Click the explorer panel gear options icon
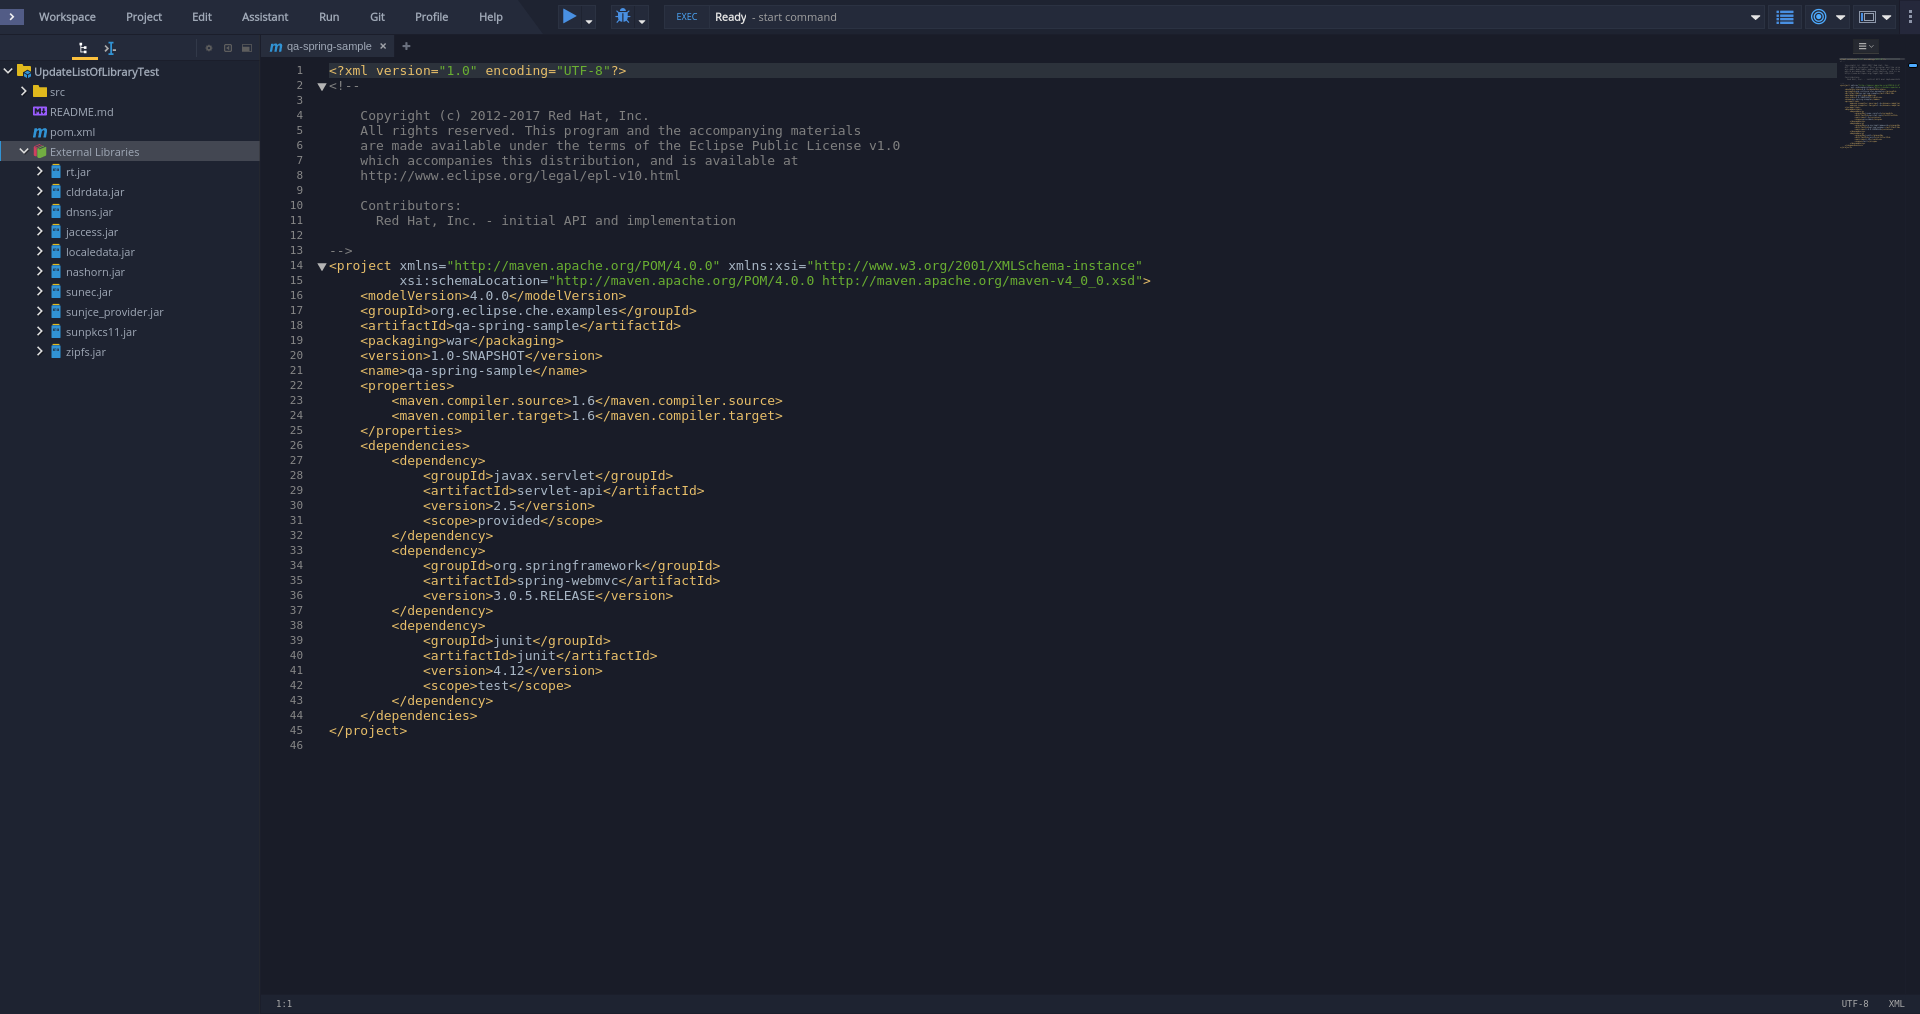Screen dimensions: 1920x1014 tap(209, 48)
